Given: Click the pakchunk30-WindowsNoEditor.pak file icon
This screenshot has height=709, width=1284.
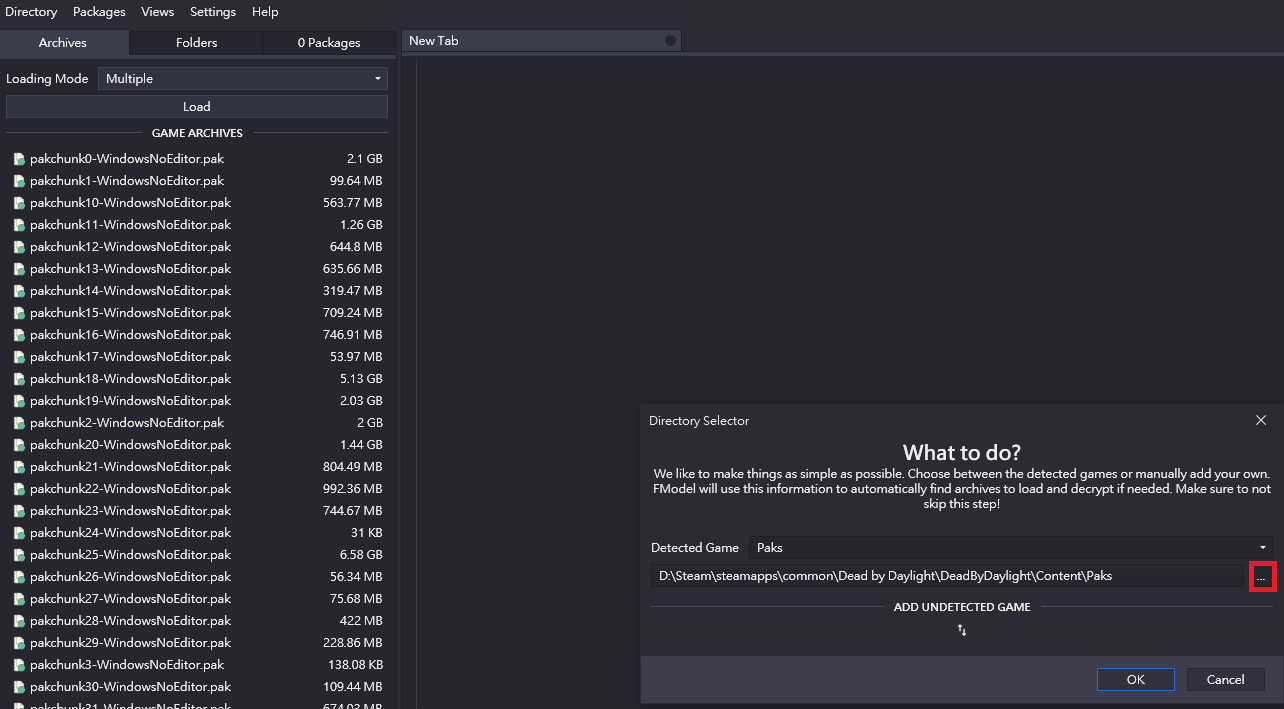Looking at the screenshot, I should 19,687.
